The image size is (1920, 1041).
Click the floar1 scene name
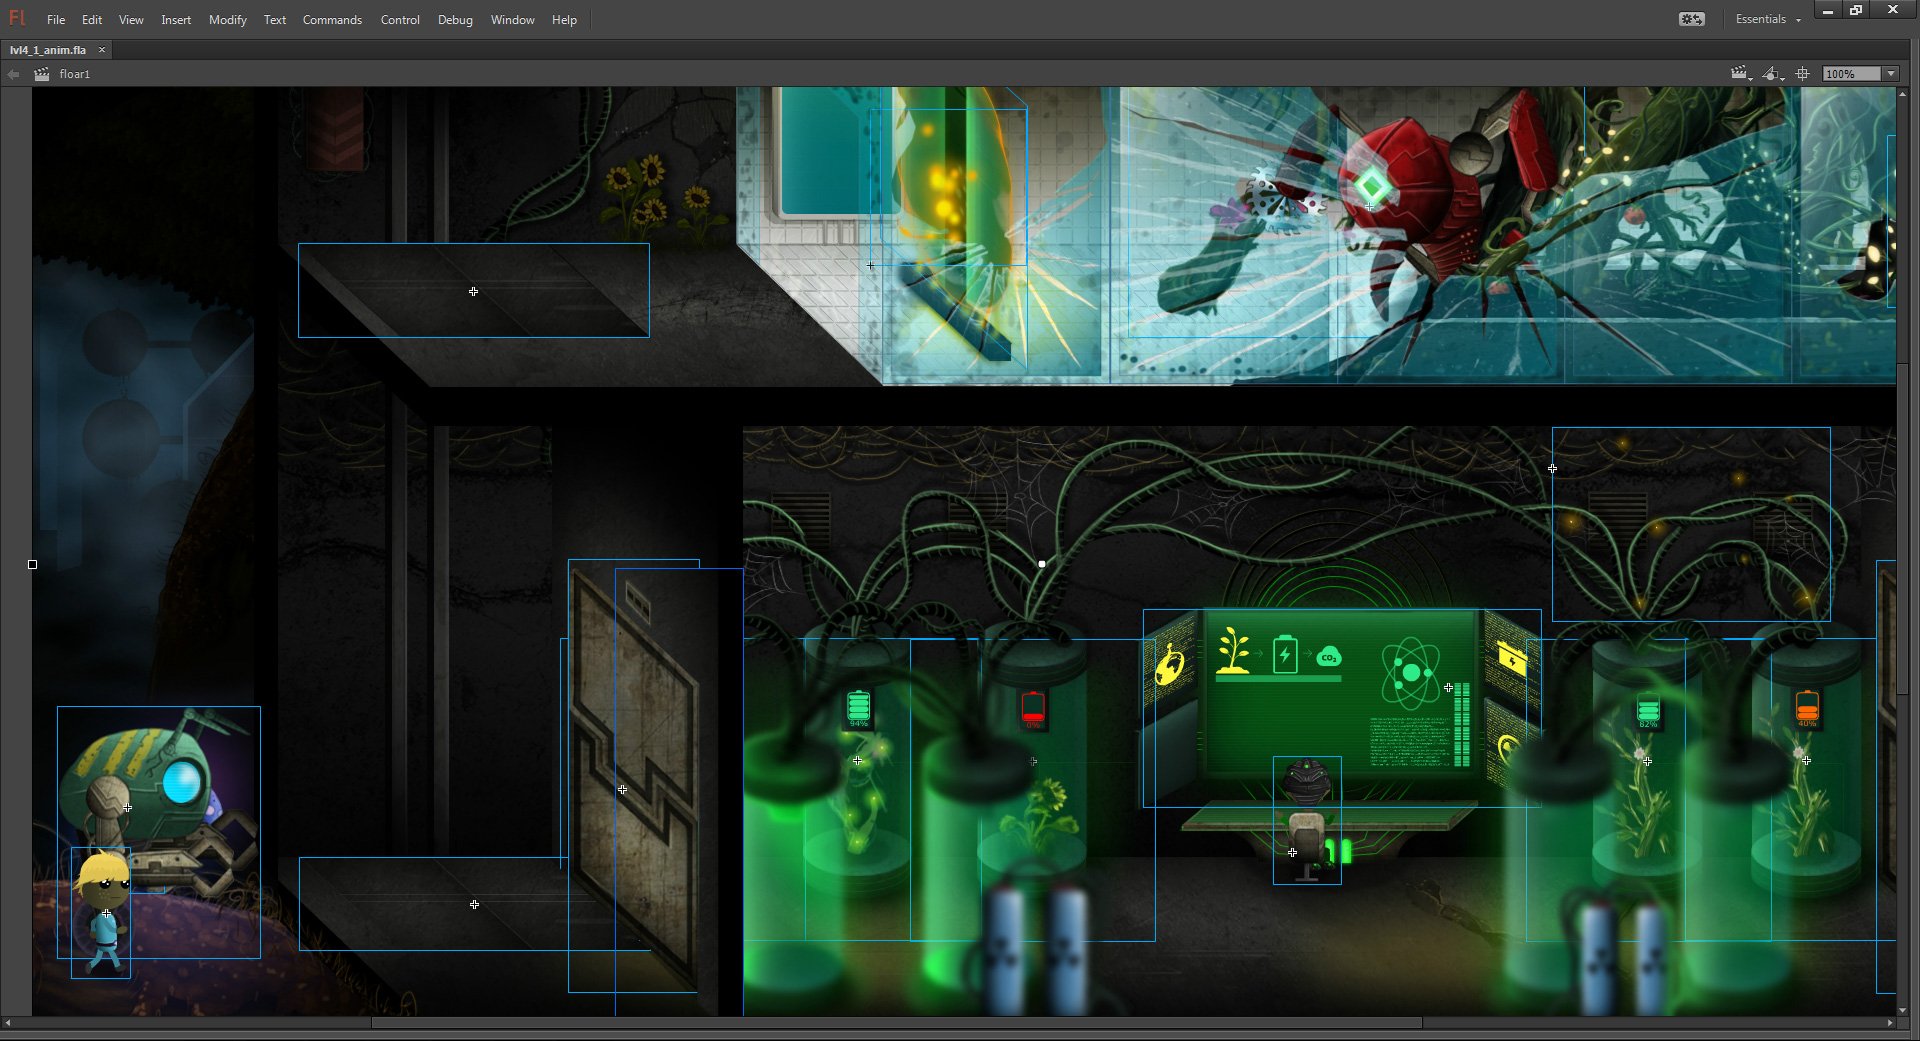coord(75,74)
